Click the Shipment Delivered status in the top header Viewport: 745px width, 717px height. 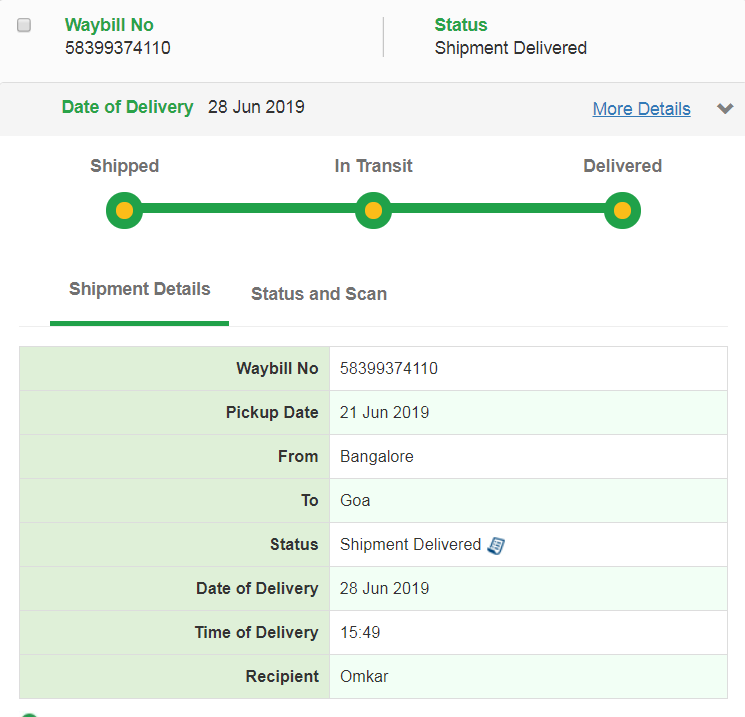pyautogui.click(x=511, y=48)
